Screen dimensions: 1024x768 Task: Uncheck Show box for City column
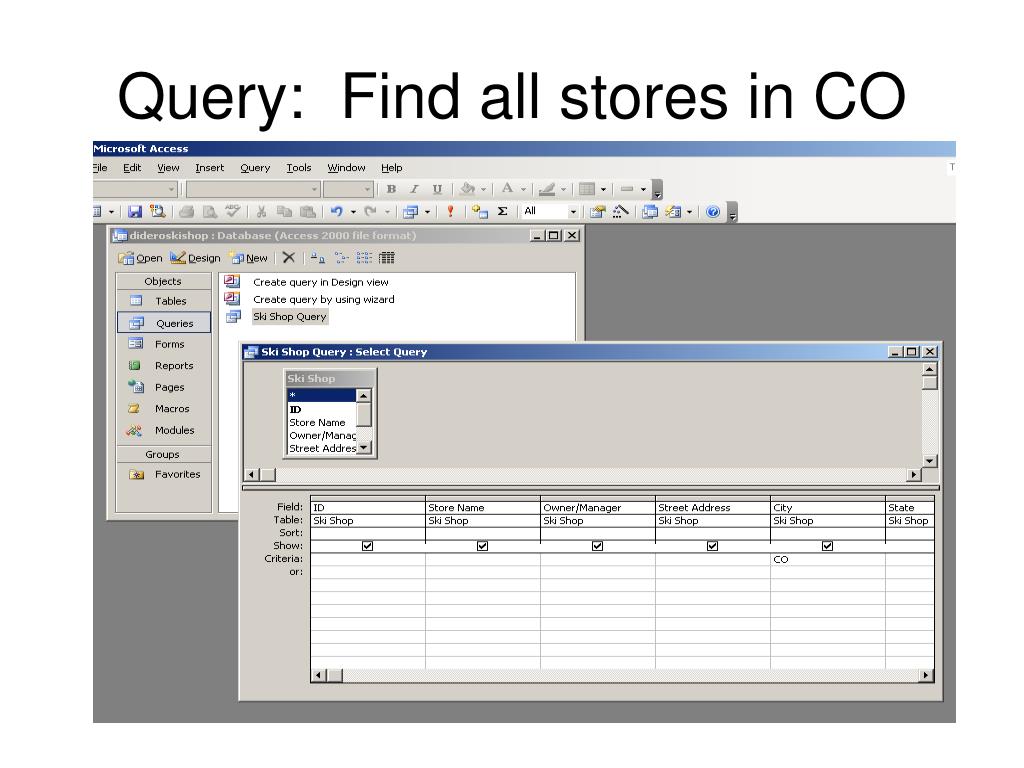(827, 546)
